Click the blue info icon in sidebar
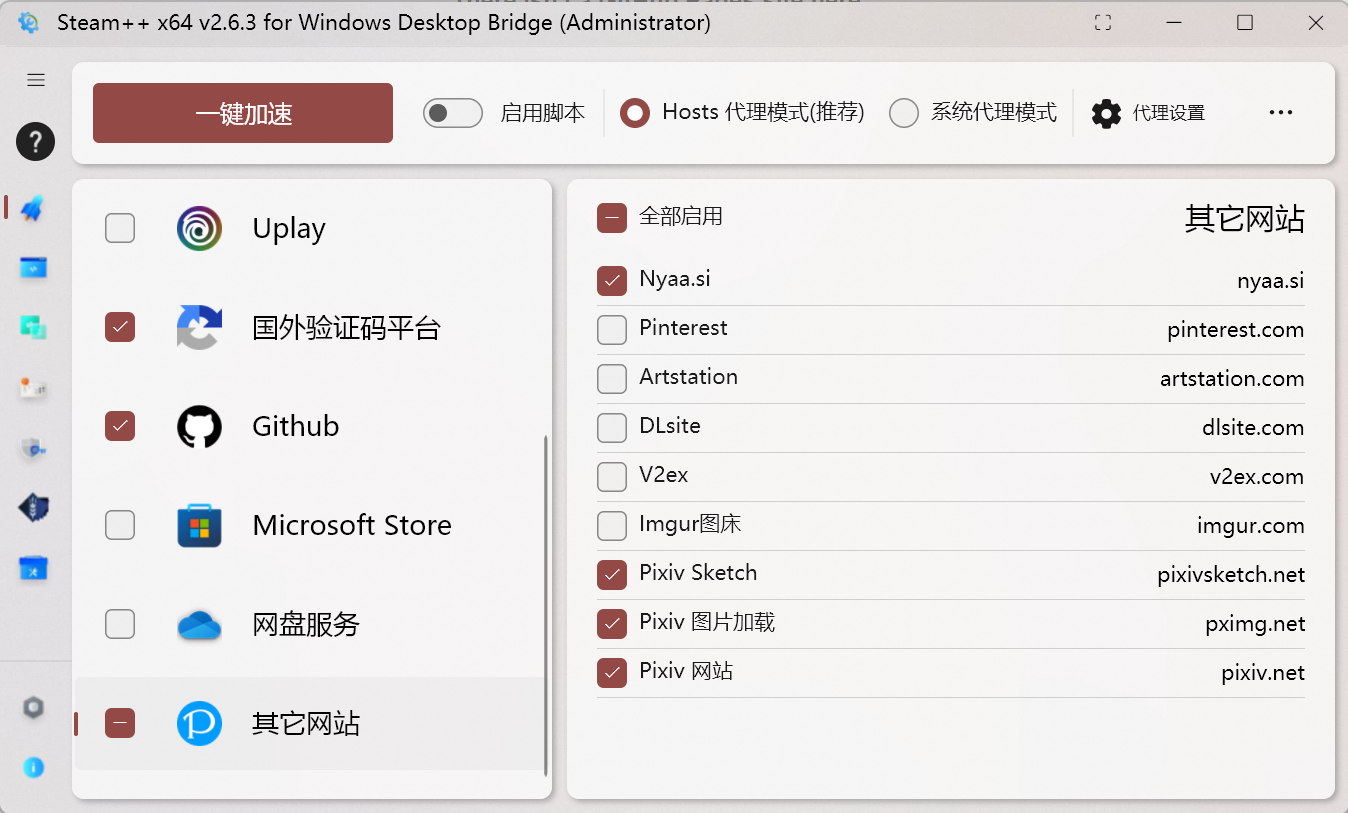The image size is (1348, 813). (34, 767)
